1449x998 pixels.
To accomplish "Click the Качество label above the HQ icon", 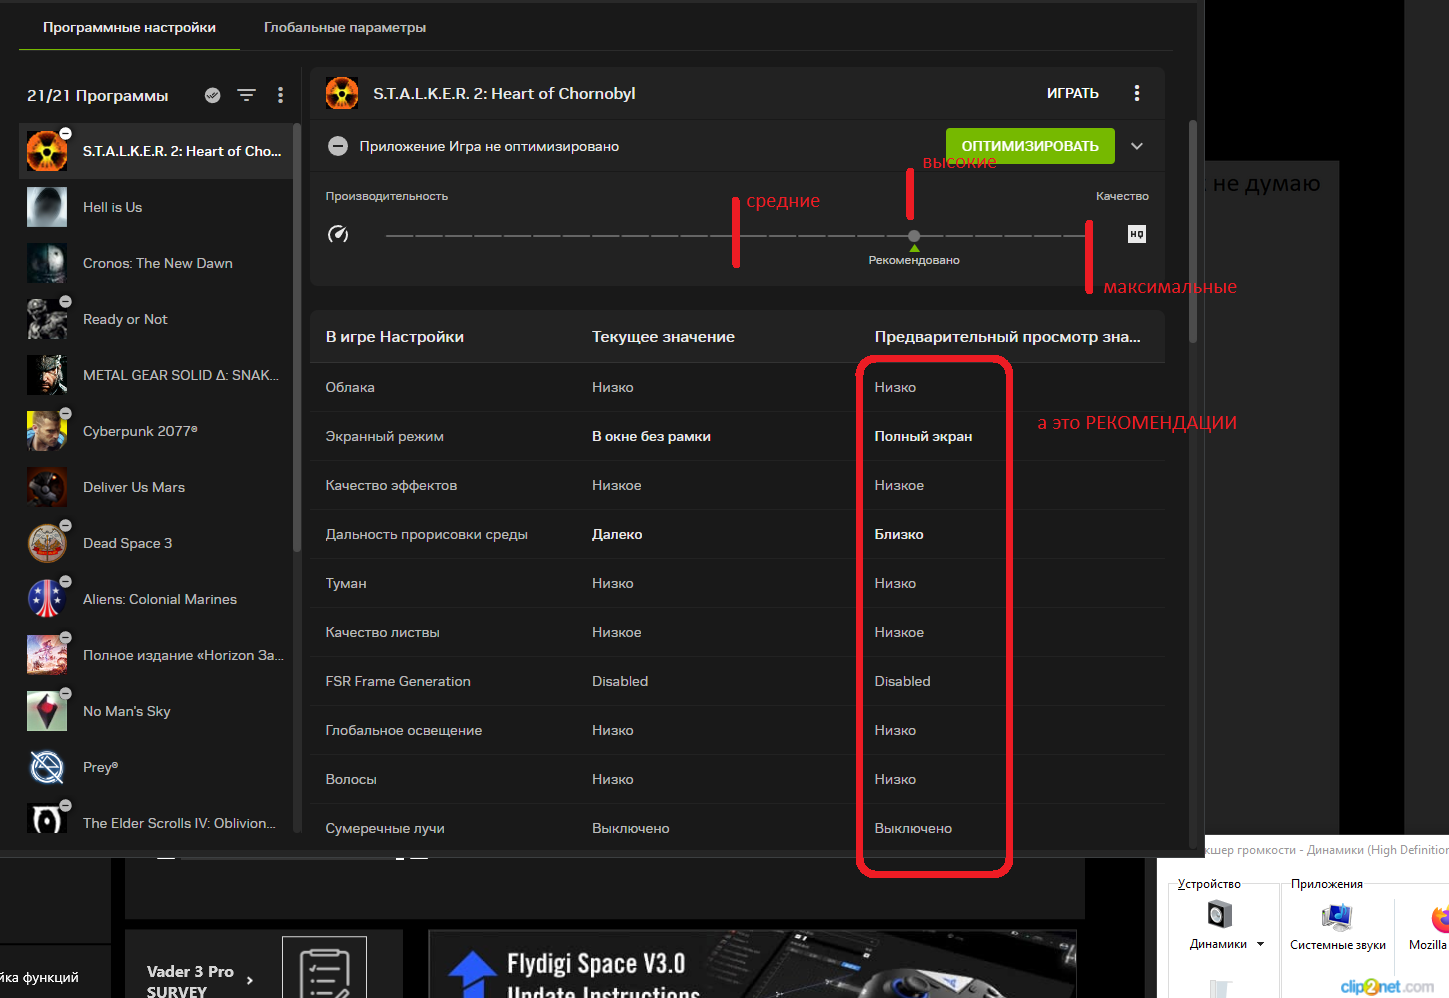I will (1122, 196).
